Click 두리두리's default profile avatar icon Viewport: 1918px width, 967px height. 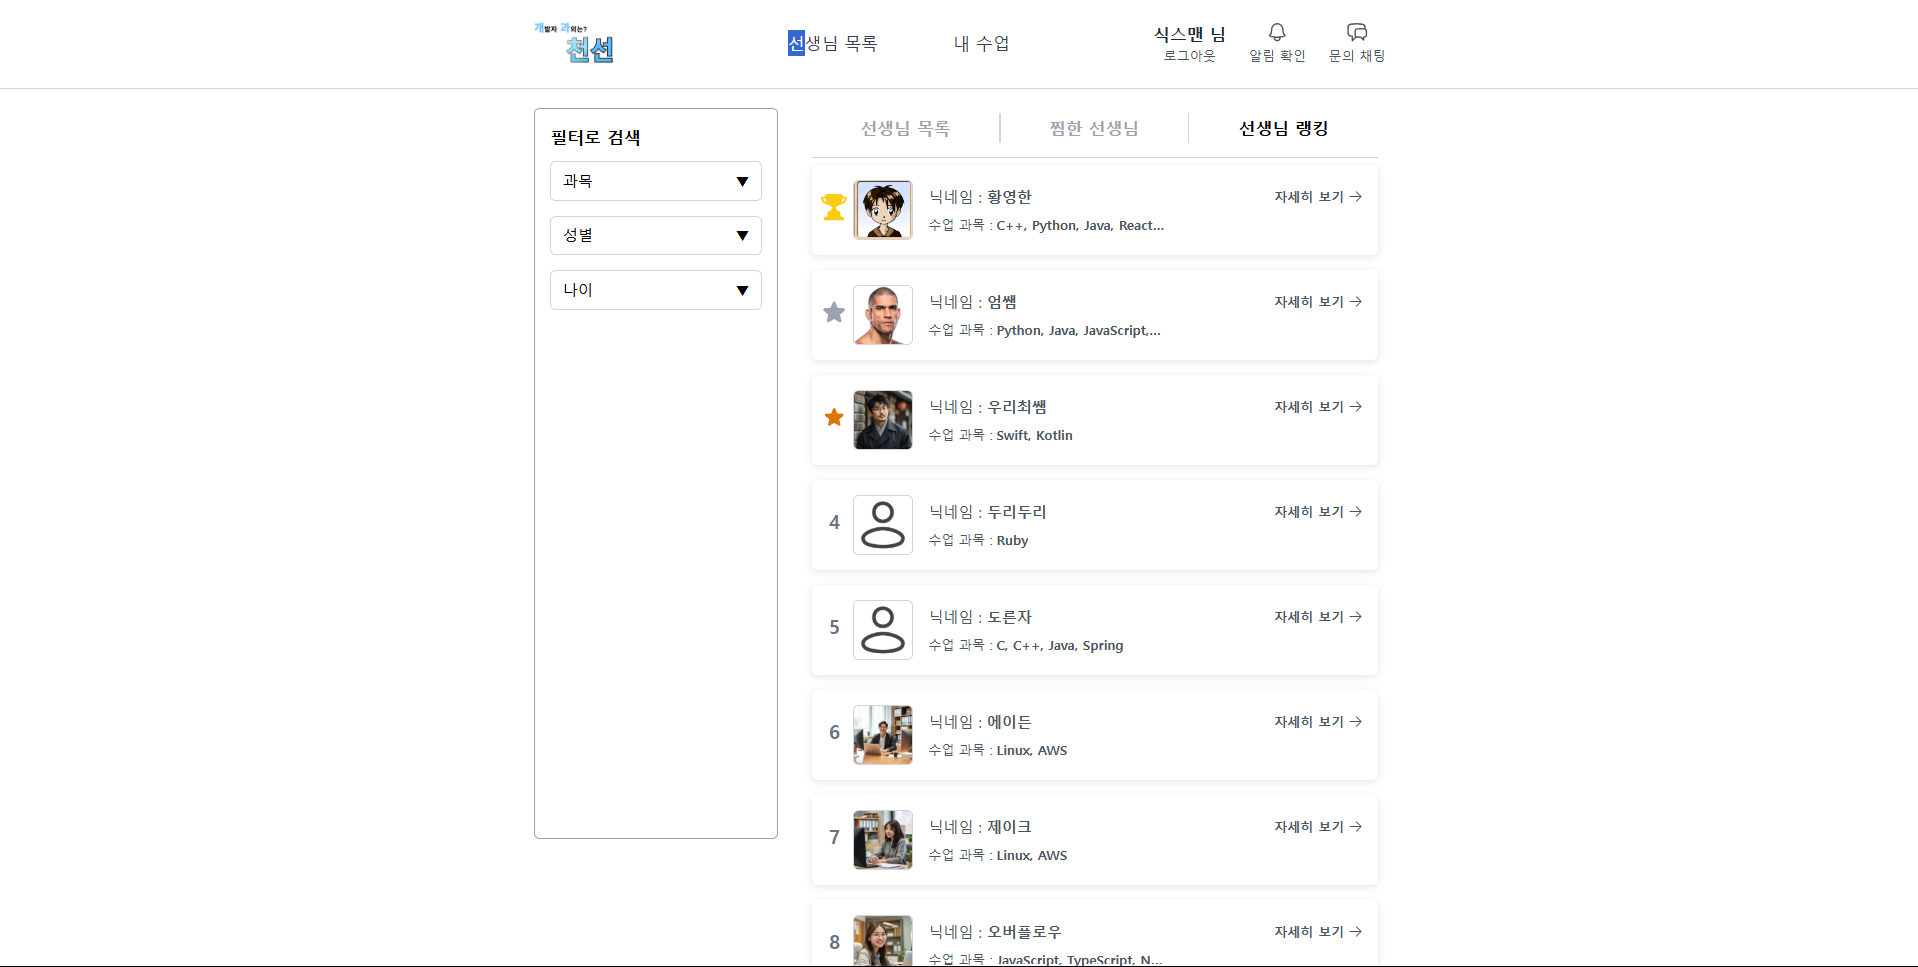coord(883,525)
